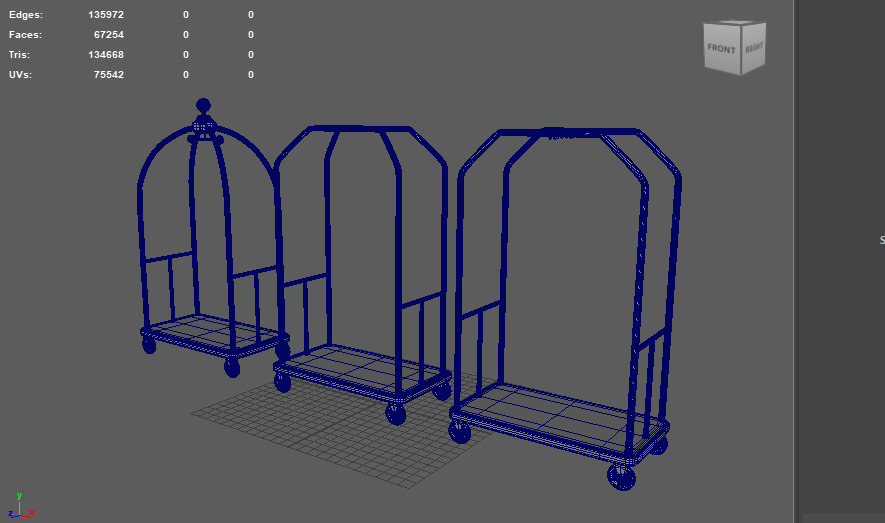Click the FRONT face of the ViewCube
Viewport: 885px width, 523px height.
coord(722,49)
